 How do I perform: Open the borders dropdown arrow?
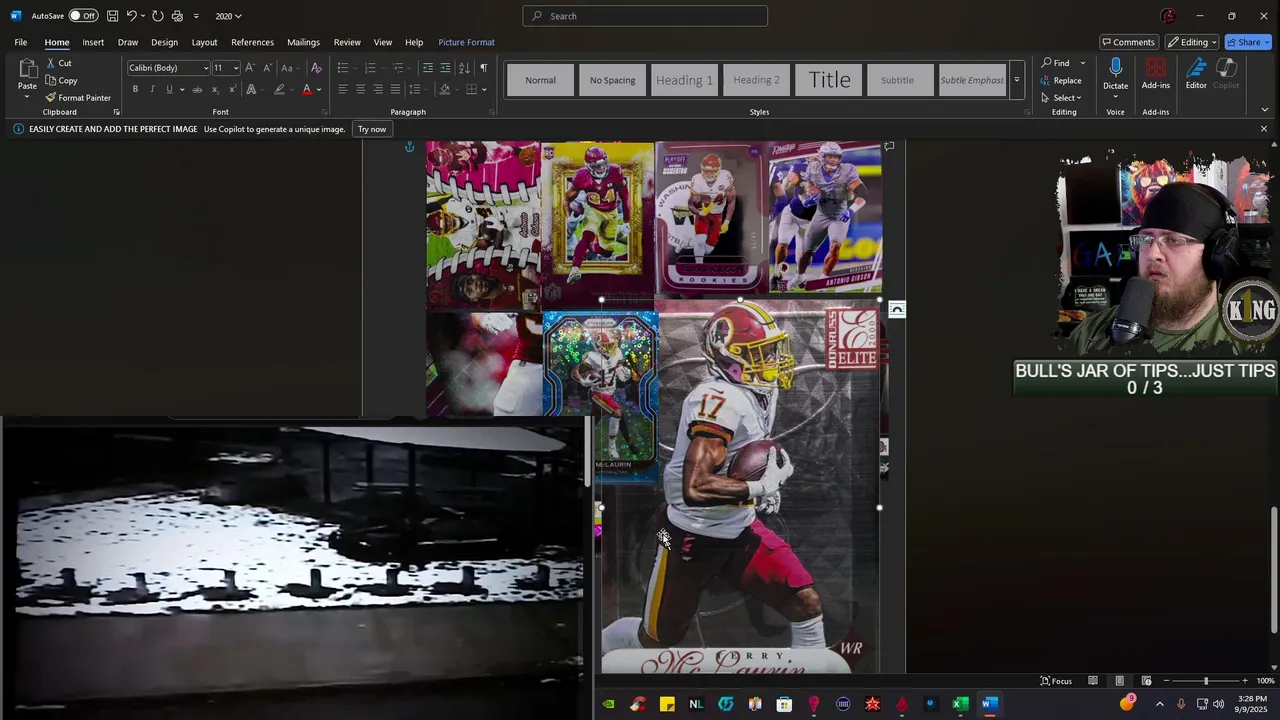(x=483, y=89)
